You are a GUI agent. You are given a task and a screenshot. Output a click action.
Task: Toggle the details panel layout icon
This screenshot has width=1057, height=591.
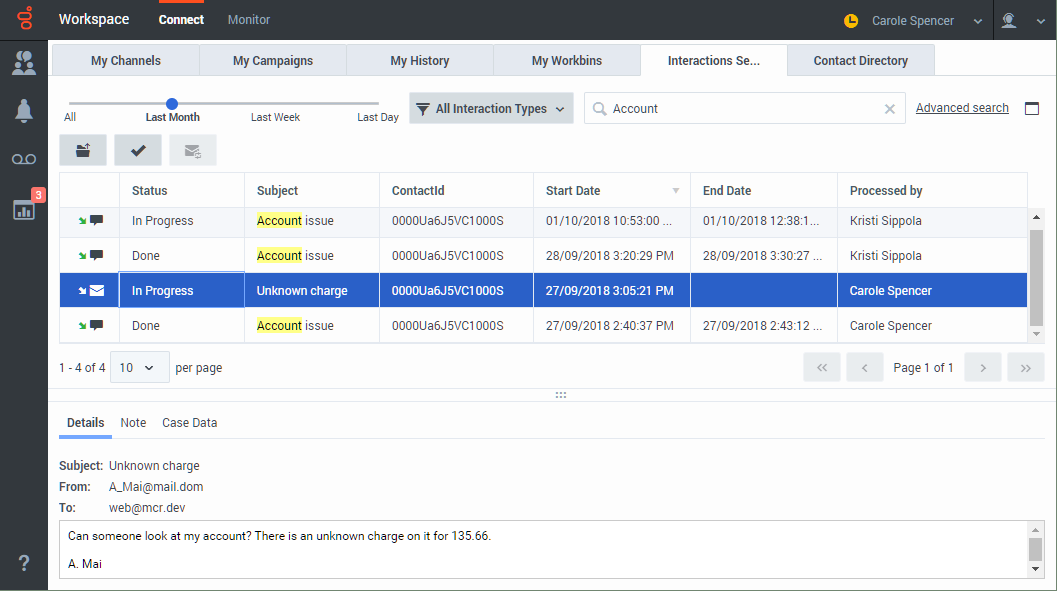1032,108
